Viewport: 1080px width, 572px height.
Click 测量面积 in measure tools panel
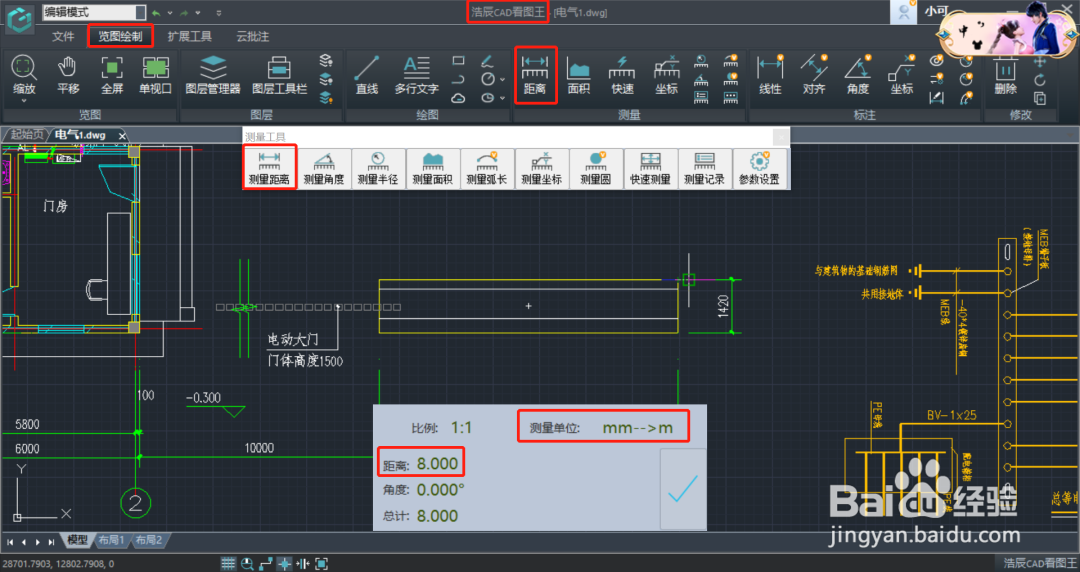pos(433,169)
